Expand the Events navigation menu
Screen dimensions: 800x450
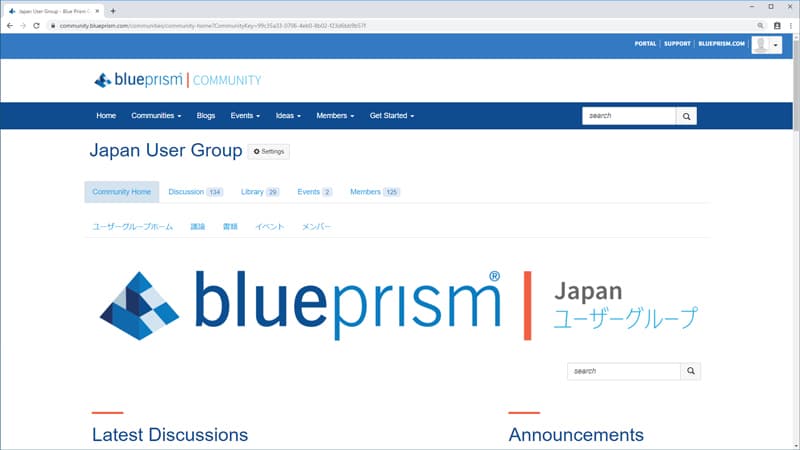tap(245, 116)
